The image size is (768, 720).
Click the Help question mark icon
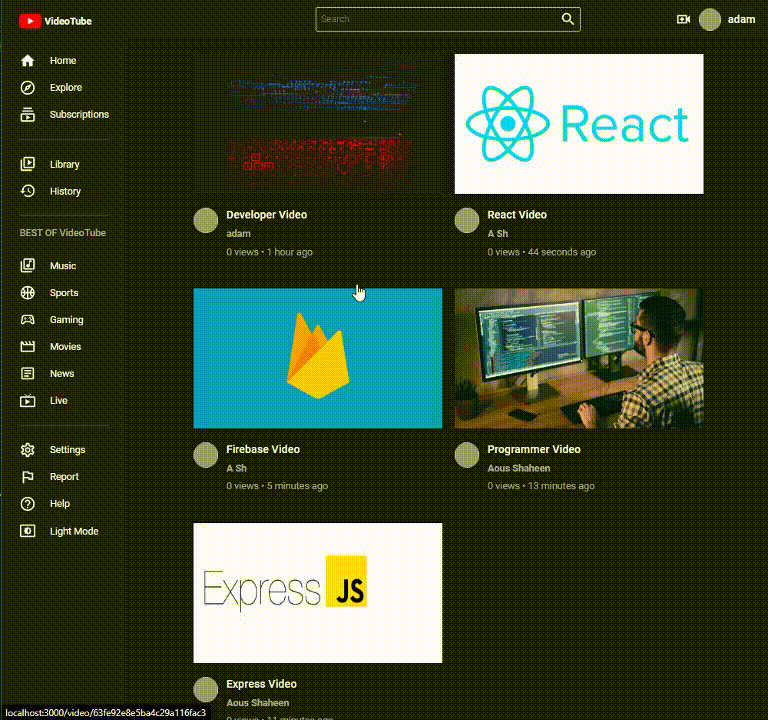[27, 504]
